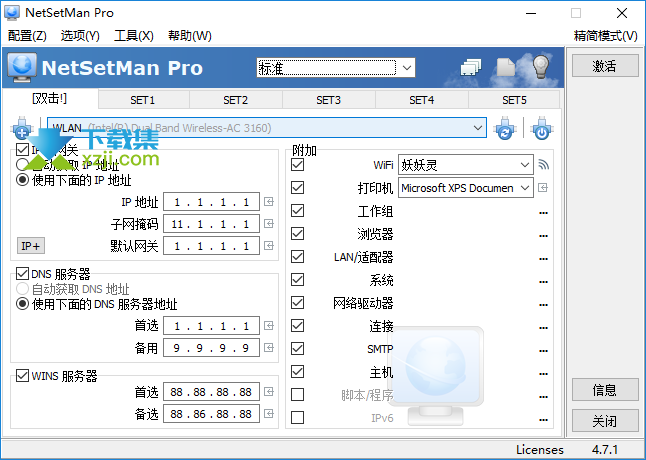The width and height of the screenshot is (646, 460).
Task: Toggle the WINS 服务器 checkbox
Action: [x=22, y=376]
